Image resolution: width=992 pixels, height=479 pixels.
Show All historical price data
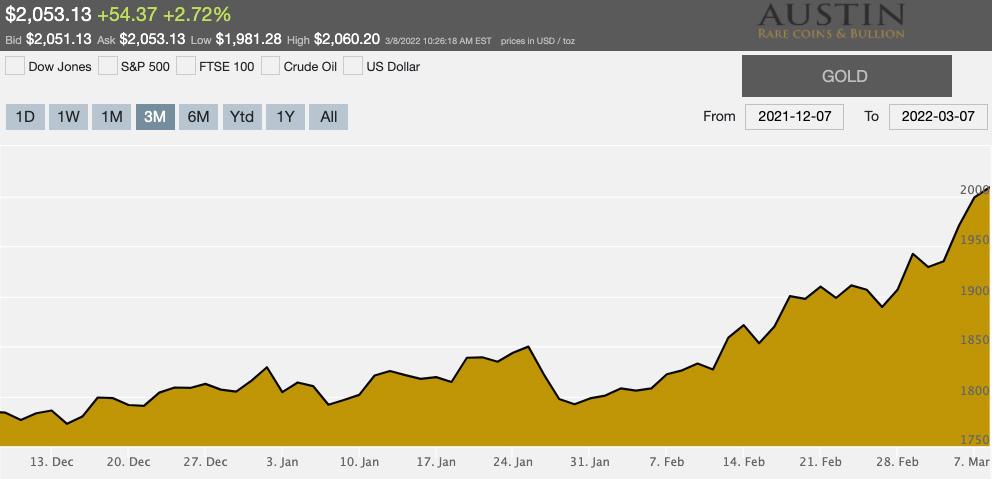328,117
